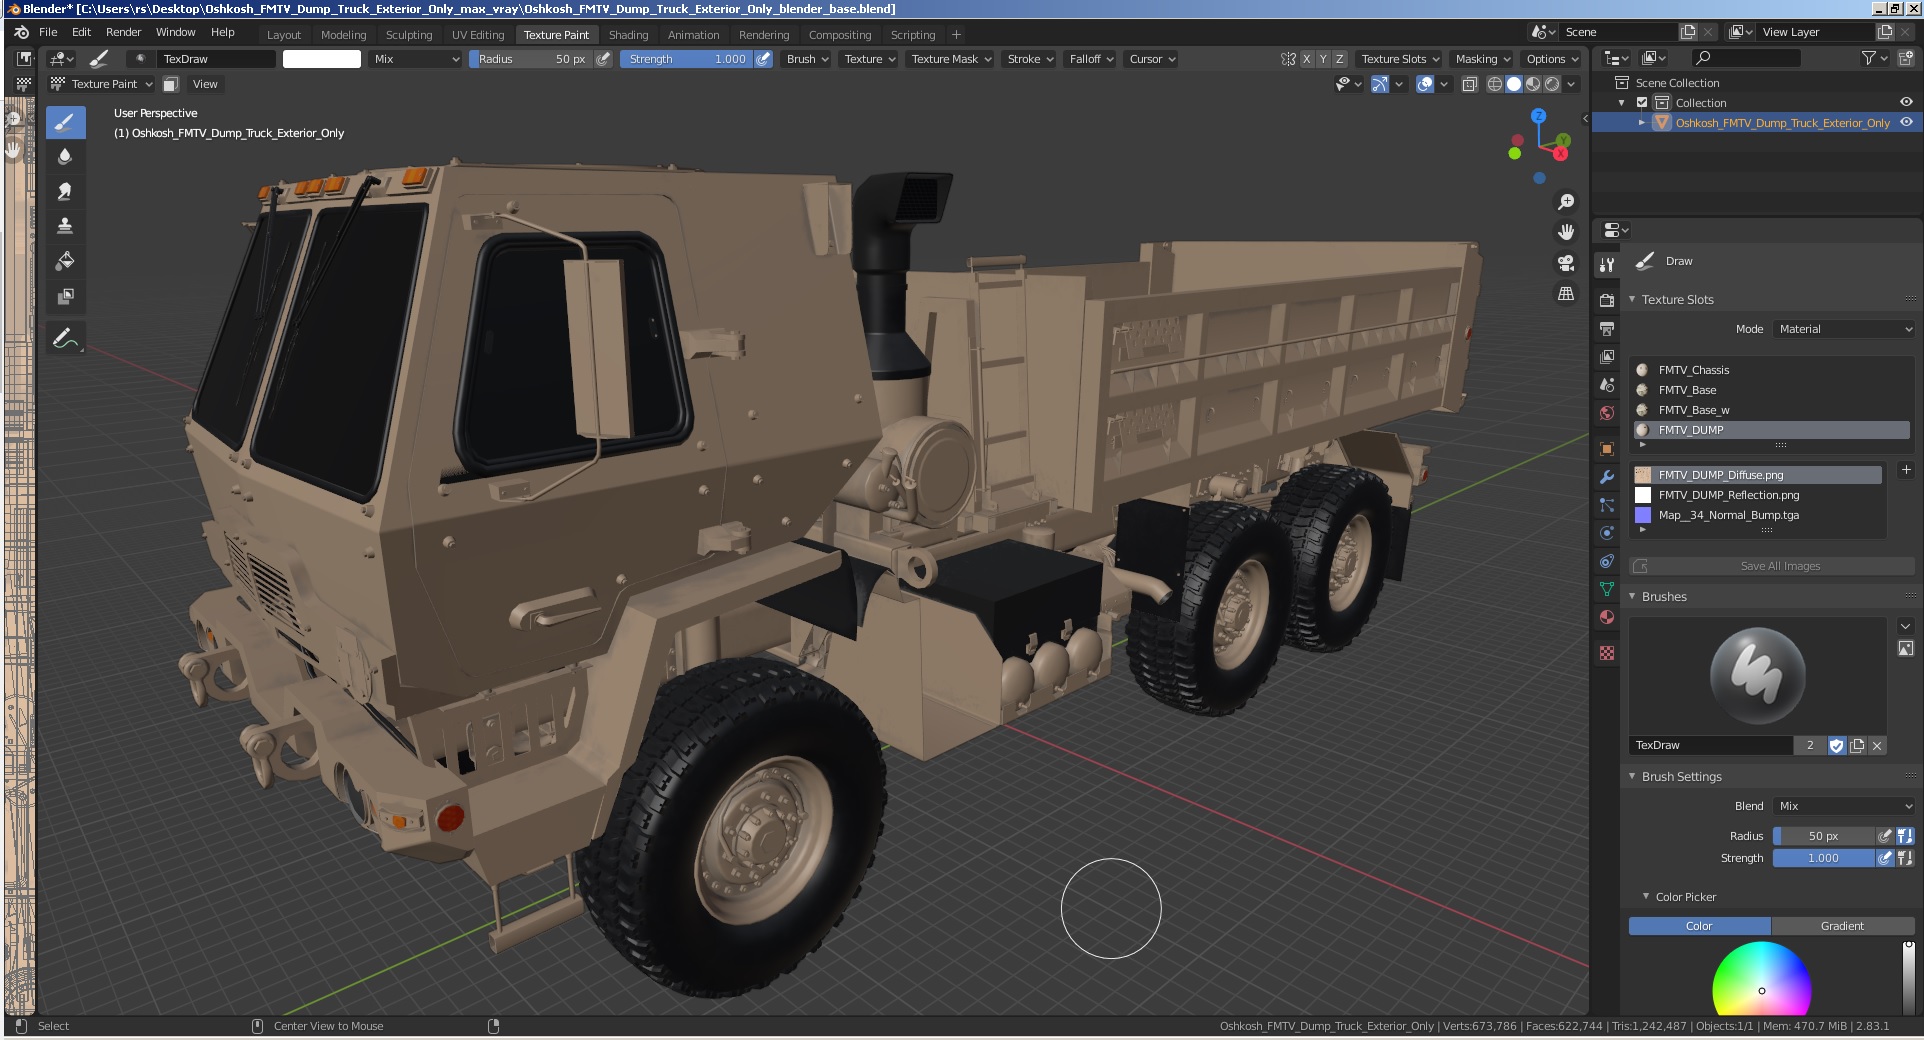Select the Gradient button in Color Picker
Screen dimensions: 1924x1040
pyautogui.click(x=1842, y=926)
